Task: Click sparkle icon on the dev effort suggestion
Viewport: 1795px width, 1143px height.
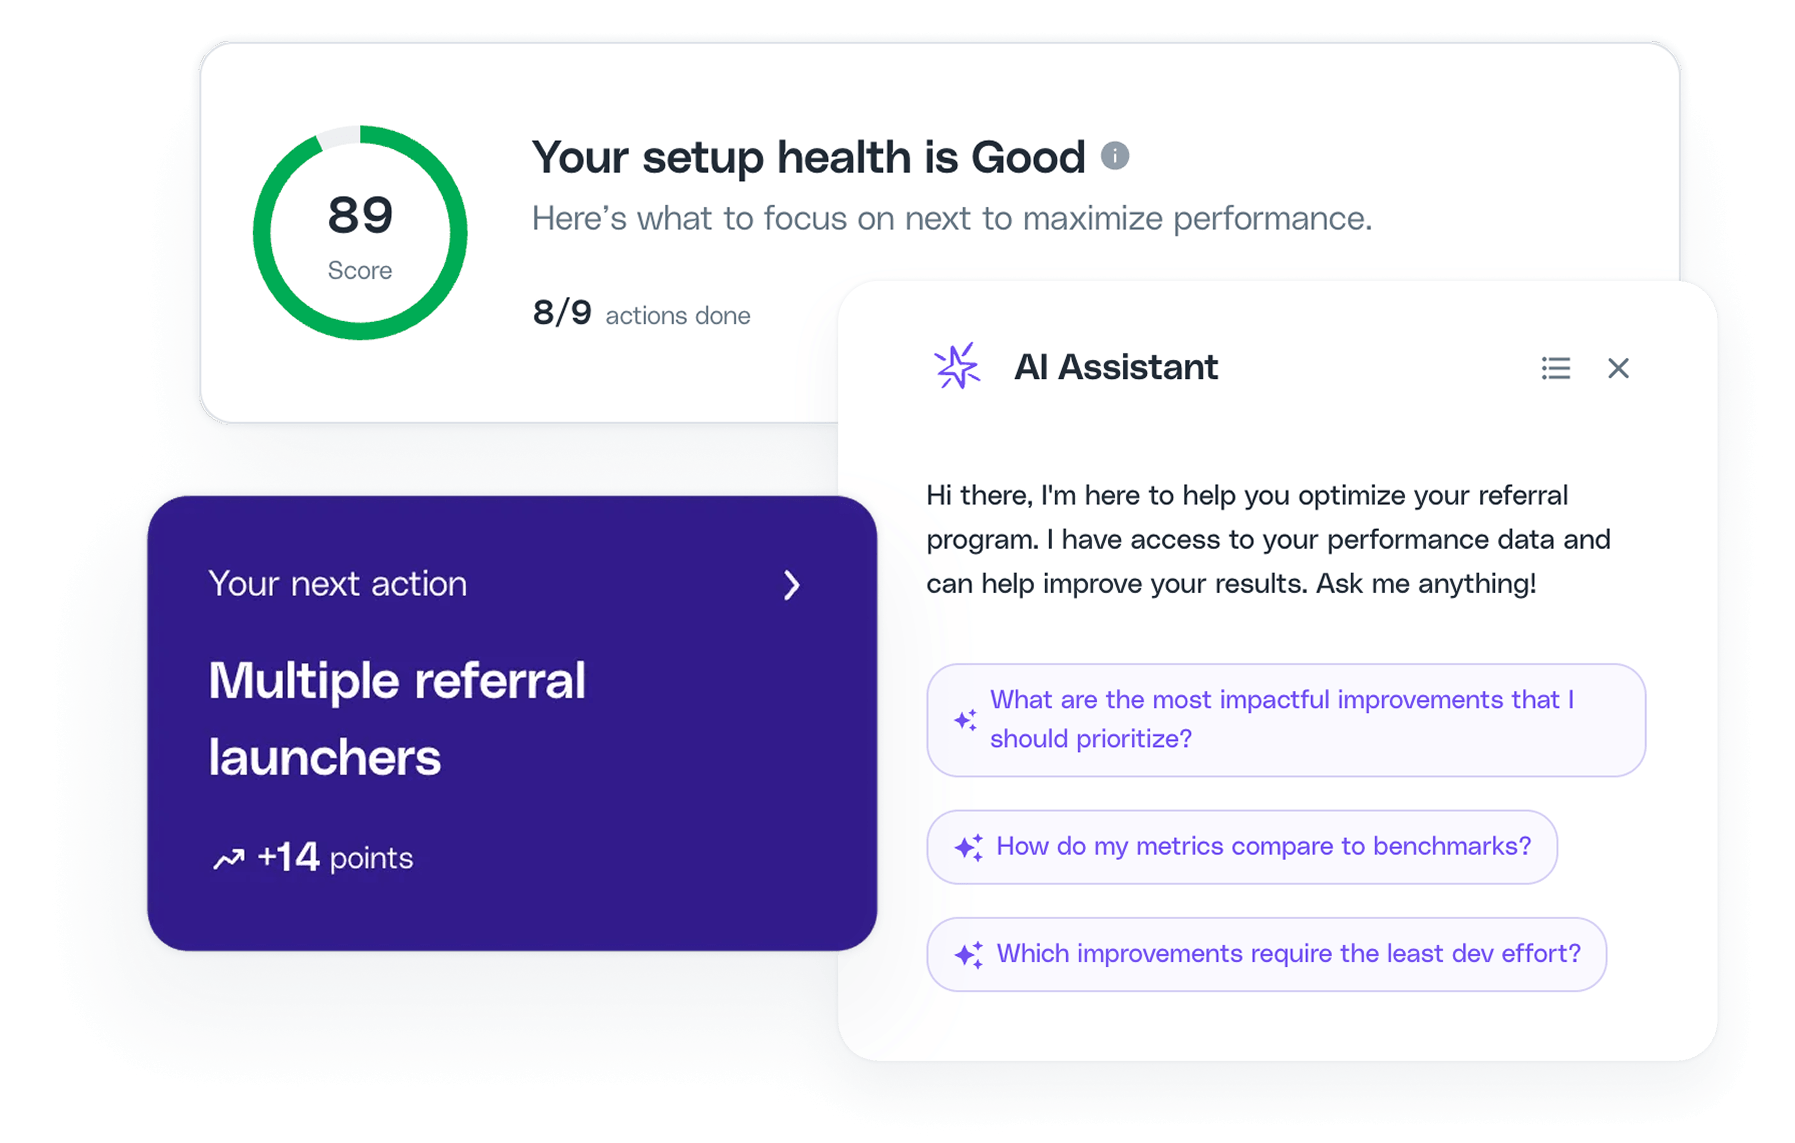Action: pos(968,955)
